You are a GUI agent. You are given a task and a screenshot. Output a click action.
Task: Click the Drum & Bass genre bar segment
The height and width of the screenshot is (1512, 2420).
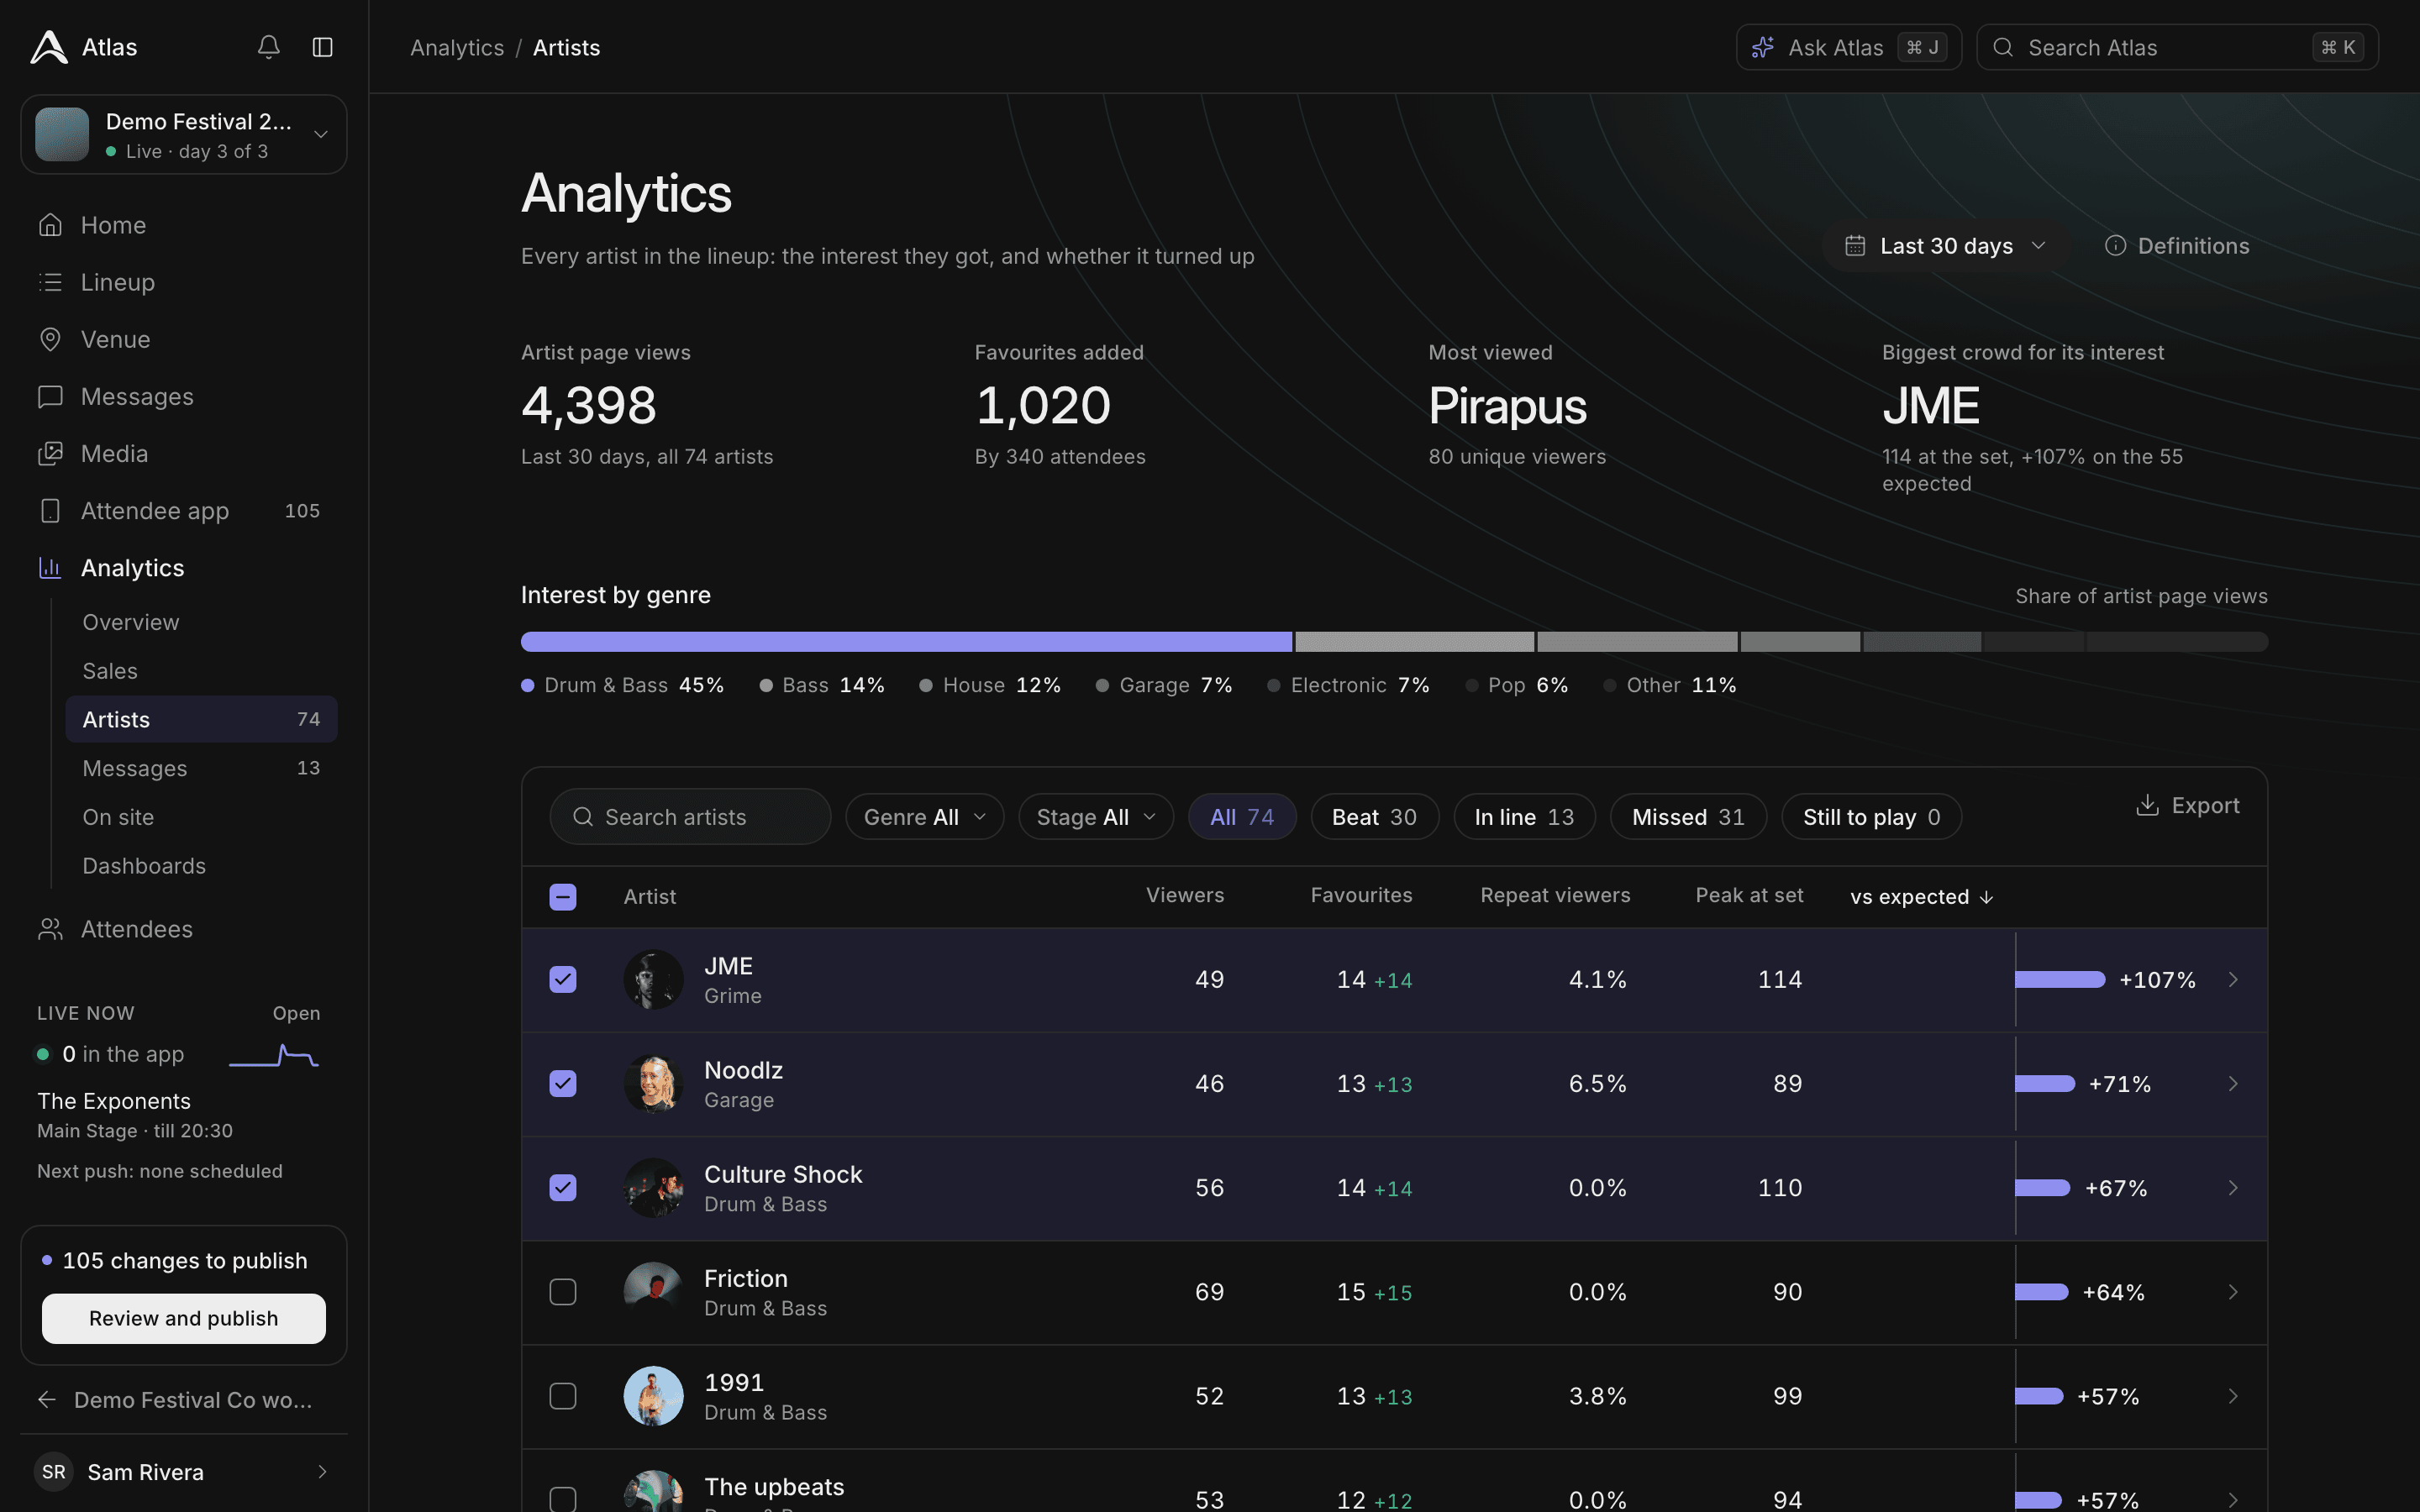906,641
